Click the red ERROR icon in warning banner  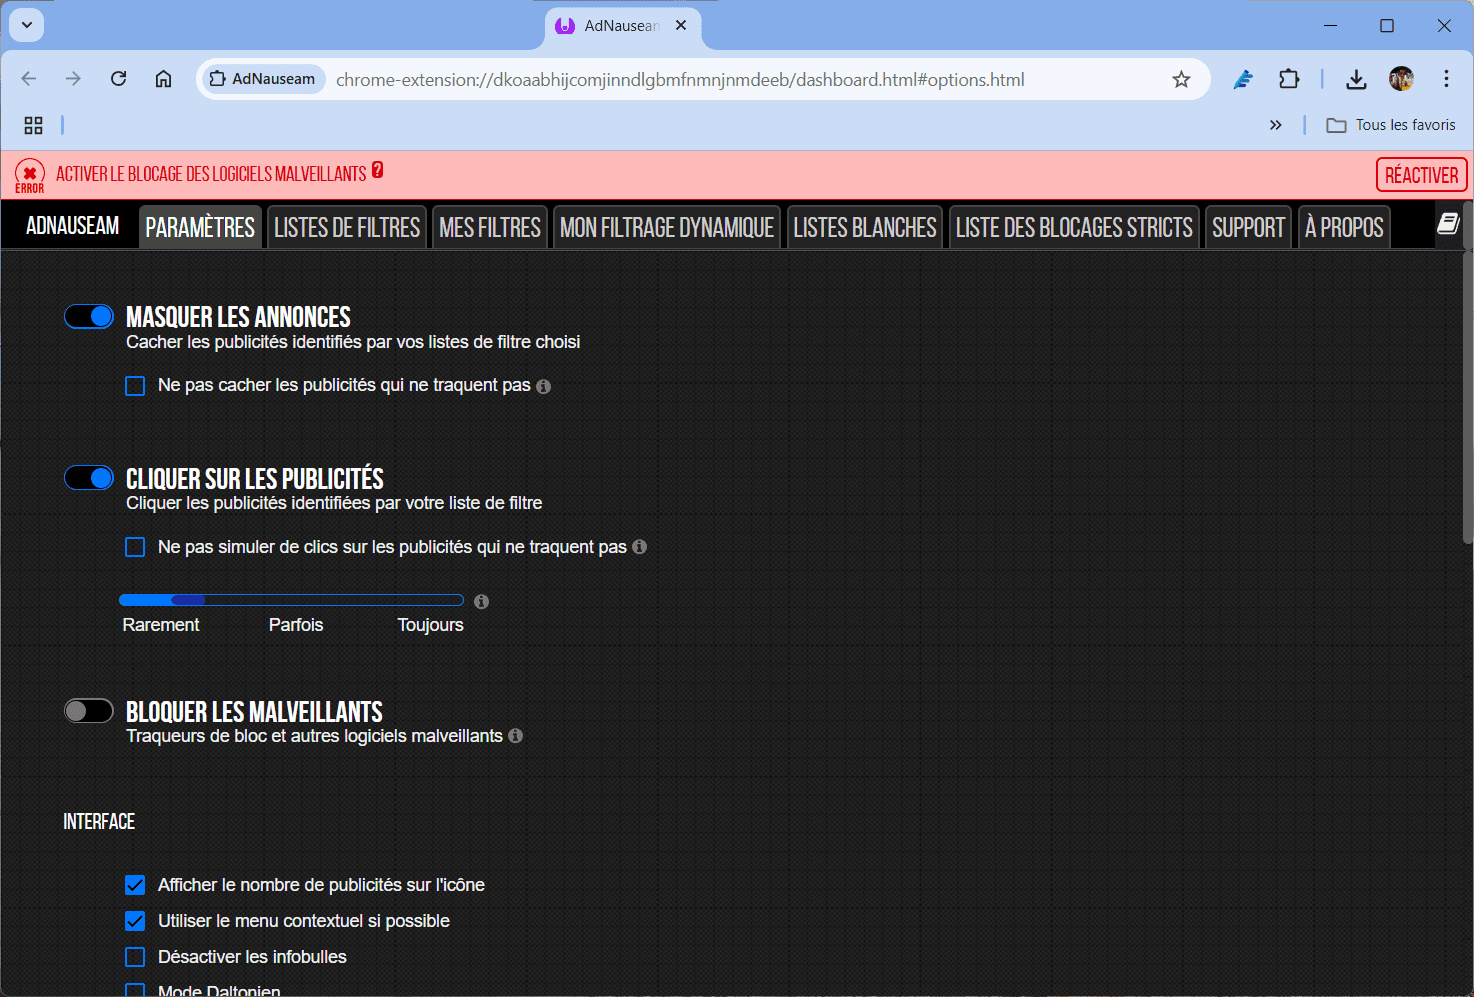tap(30, 176)
